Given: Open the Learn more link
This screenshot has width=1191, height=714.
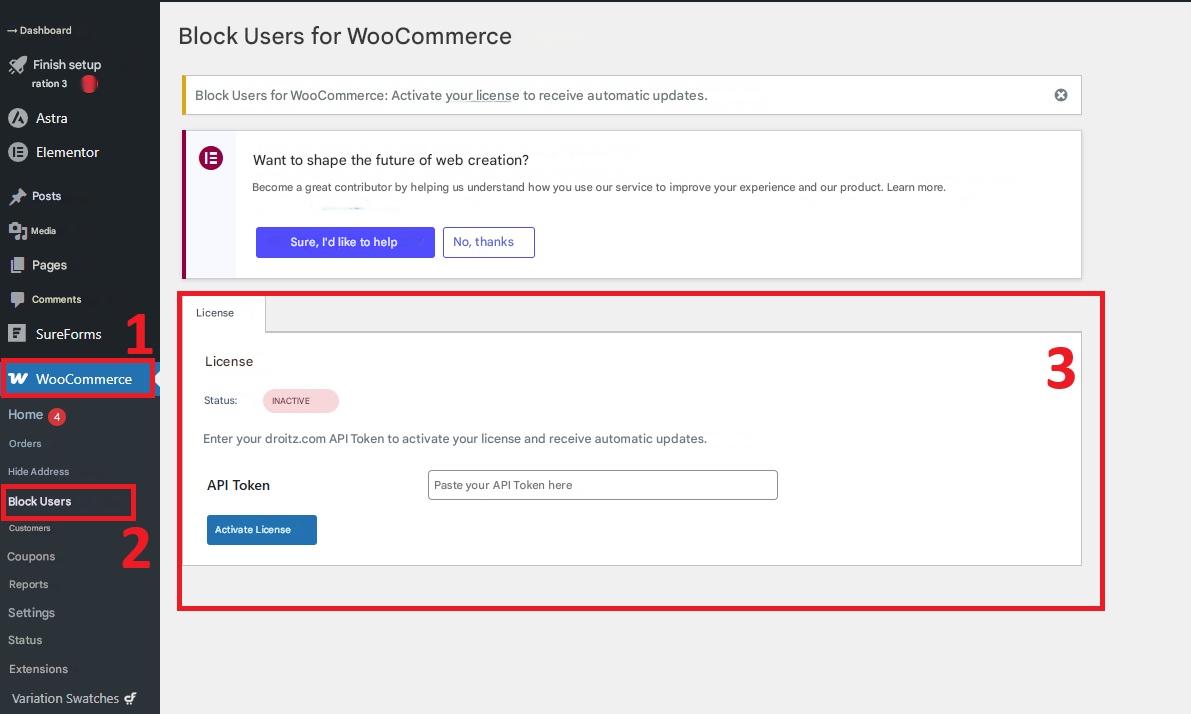Looking at the screenshot, I should pyautogui.click(x=915, y=187).
